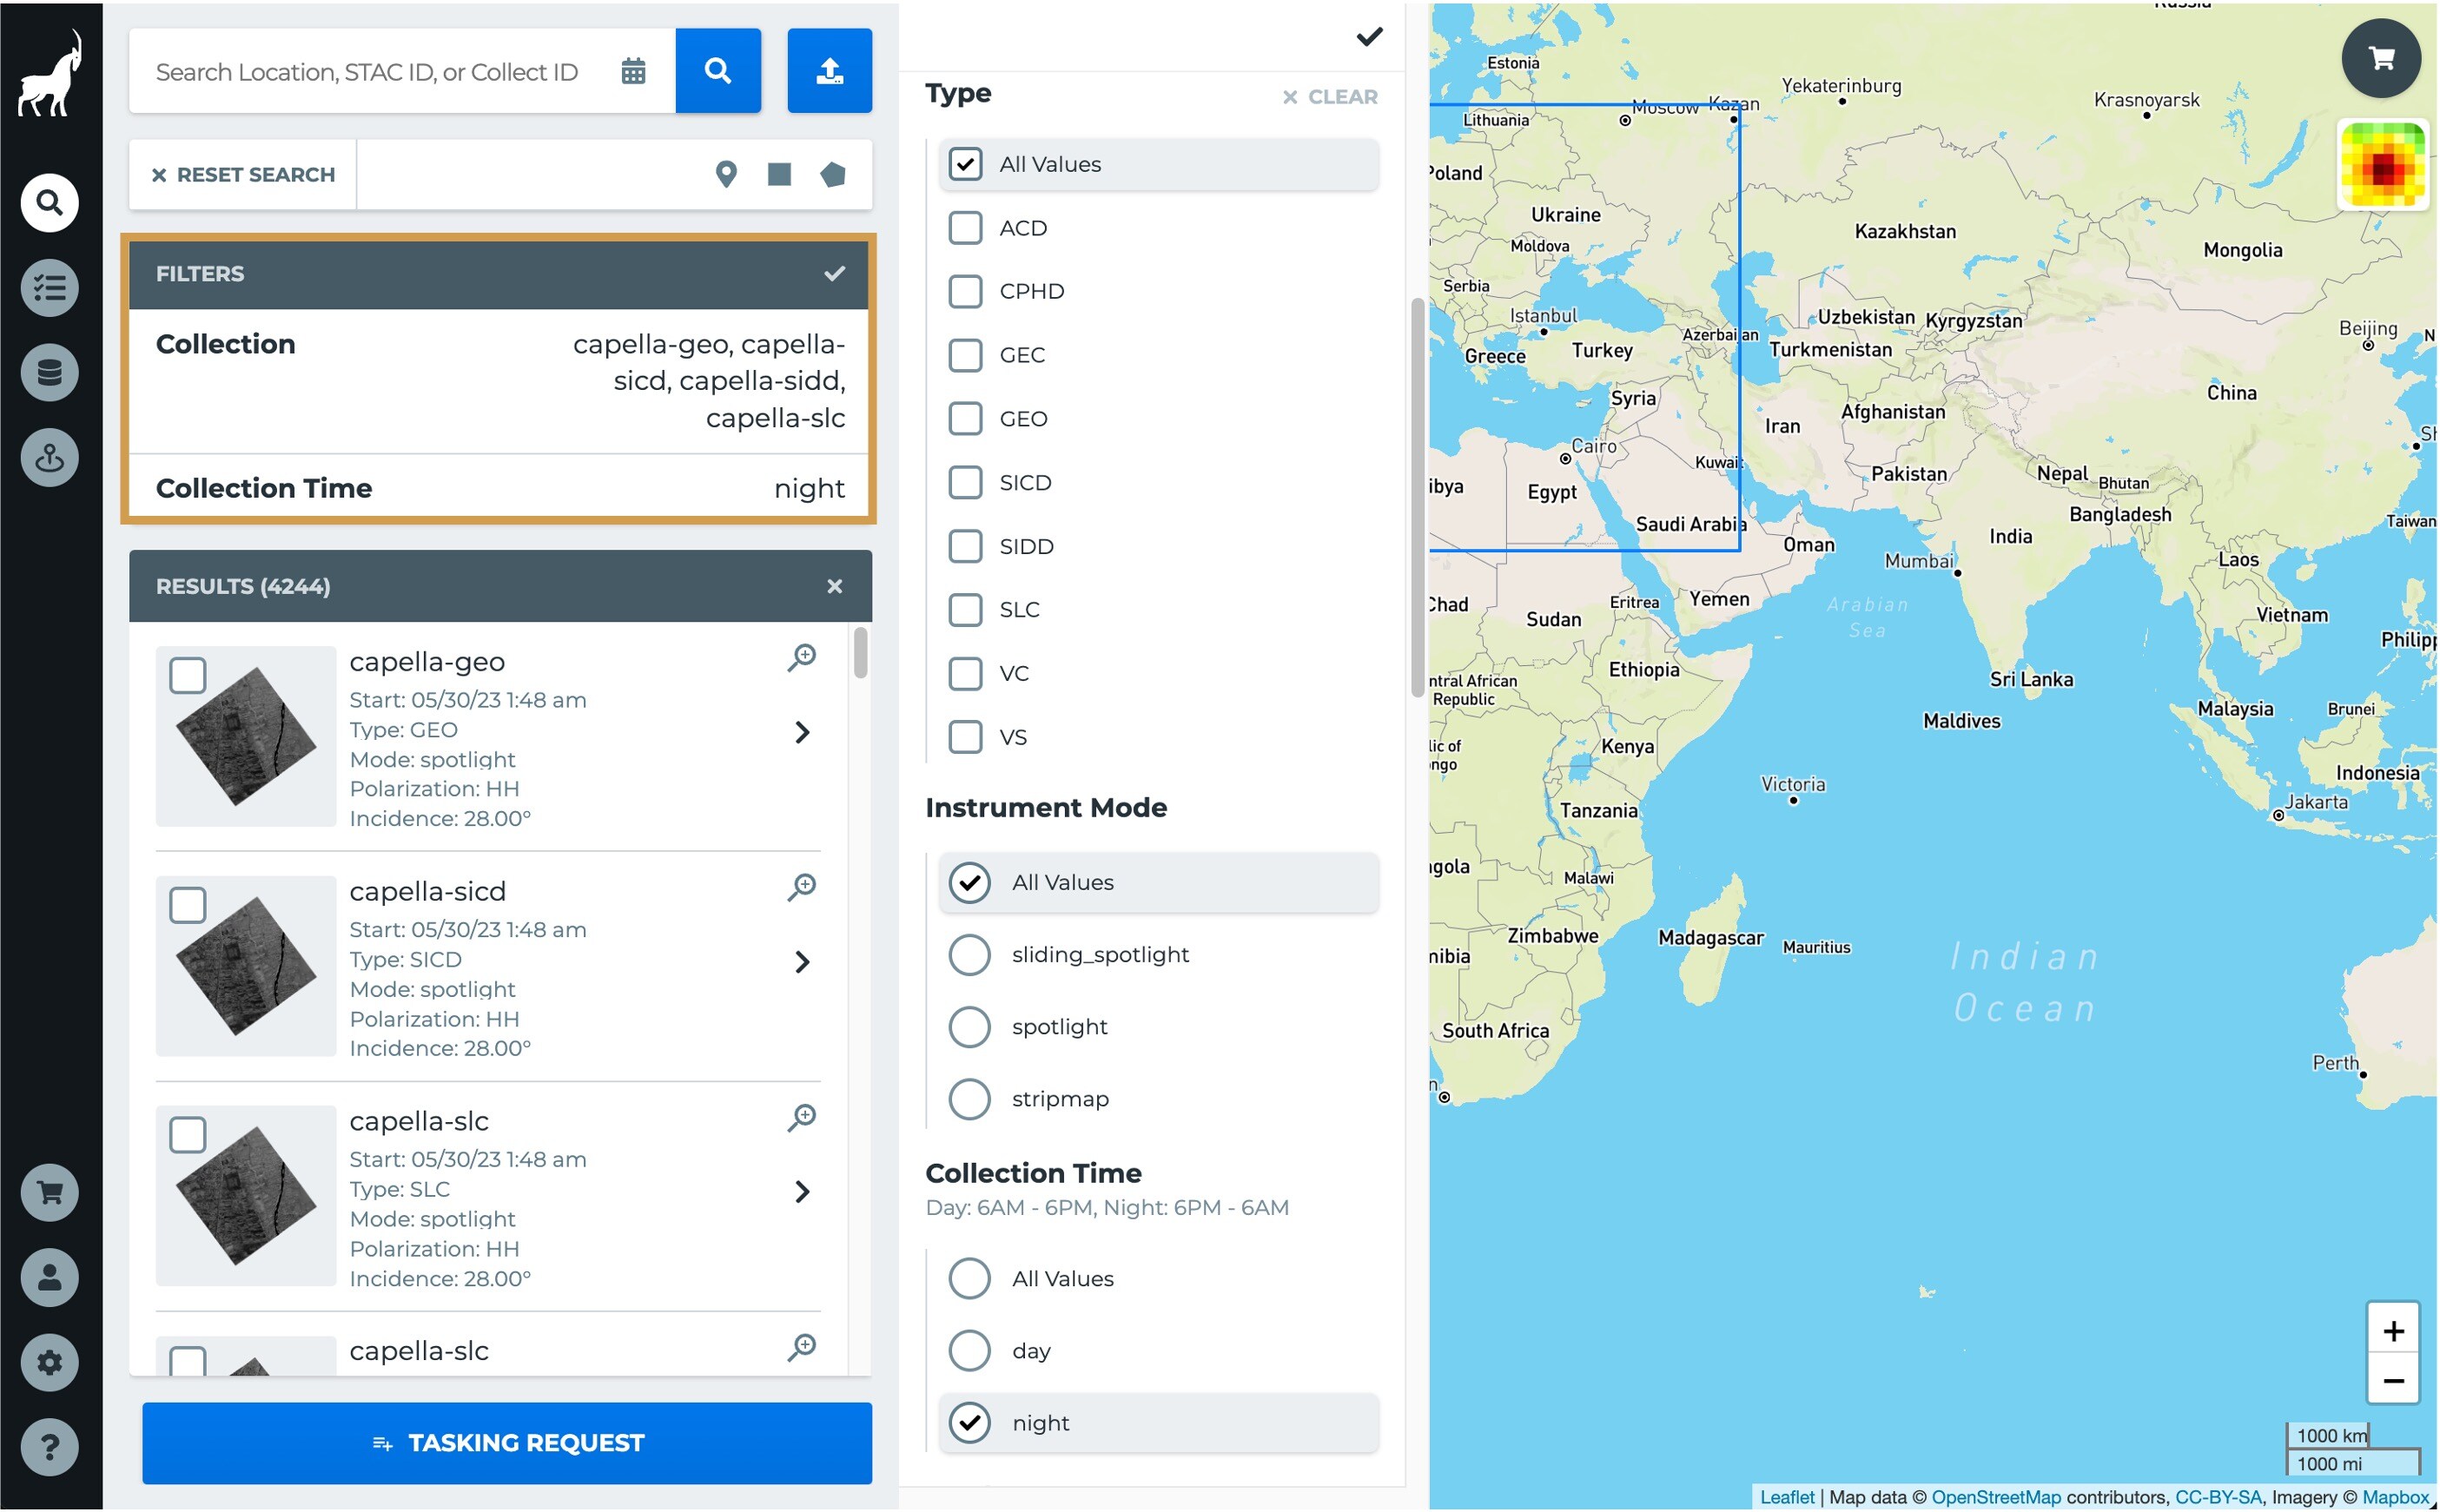The image size is (2440, 1512).
Task: Select the spotlight instrument mode
Action: pyautogui.click(x=969, y=1027)
